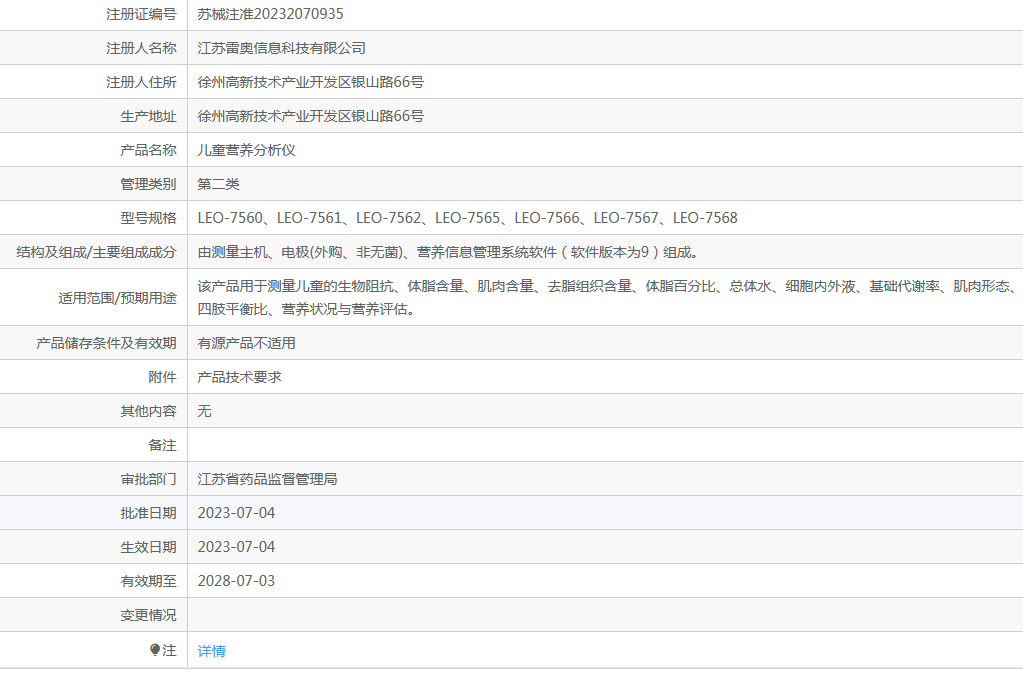Viewport: 1023px width, 674px height.
Task: Select the intended-use text beginning 该产品用于测量
Action: 607,298
